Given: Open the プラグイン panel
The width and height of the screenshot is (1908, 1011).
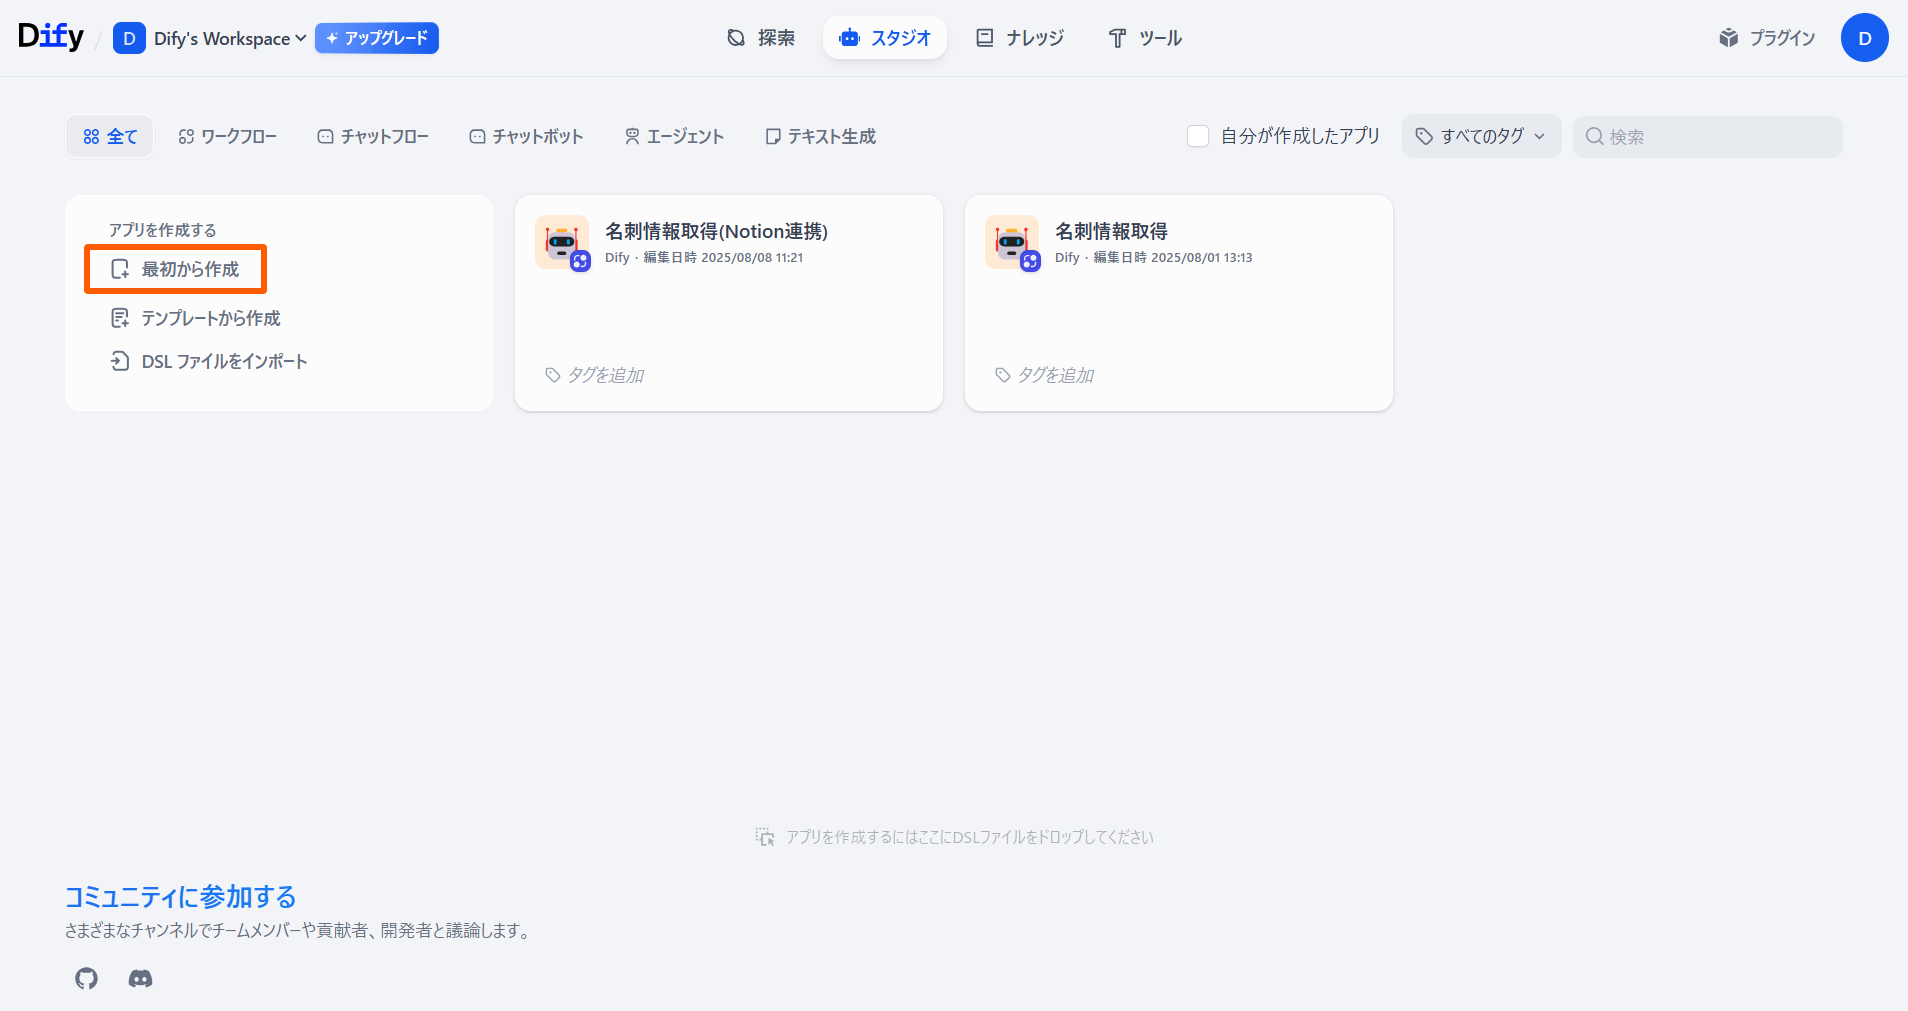Looking at the screenshot, I should point(1766,37).
